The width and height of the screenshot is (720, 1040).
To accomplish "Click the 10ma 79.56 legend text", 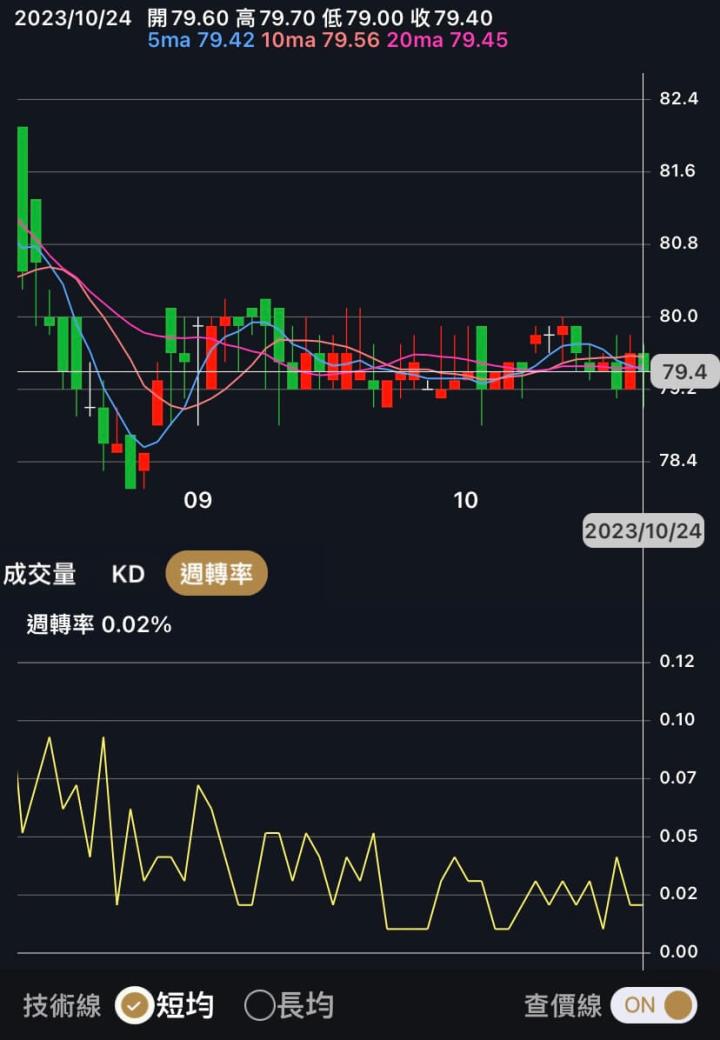I will click(320, 40).
